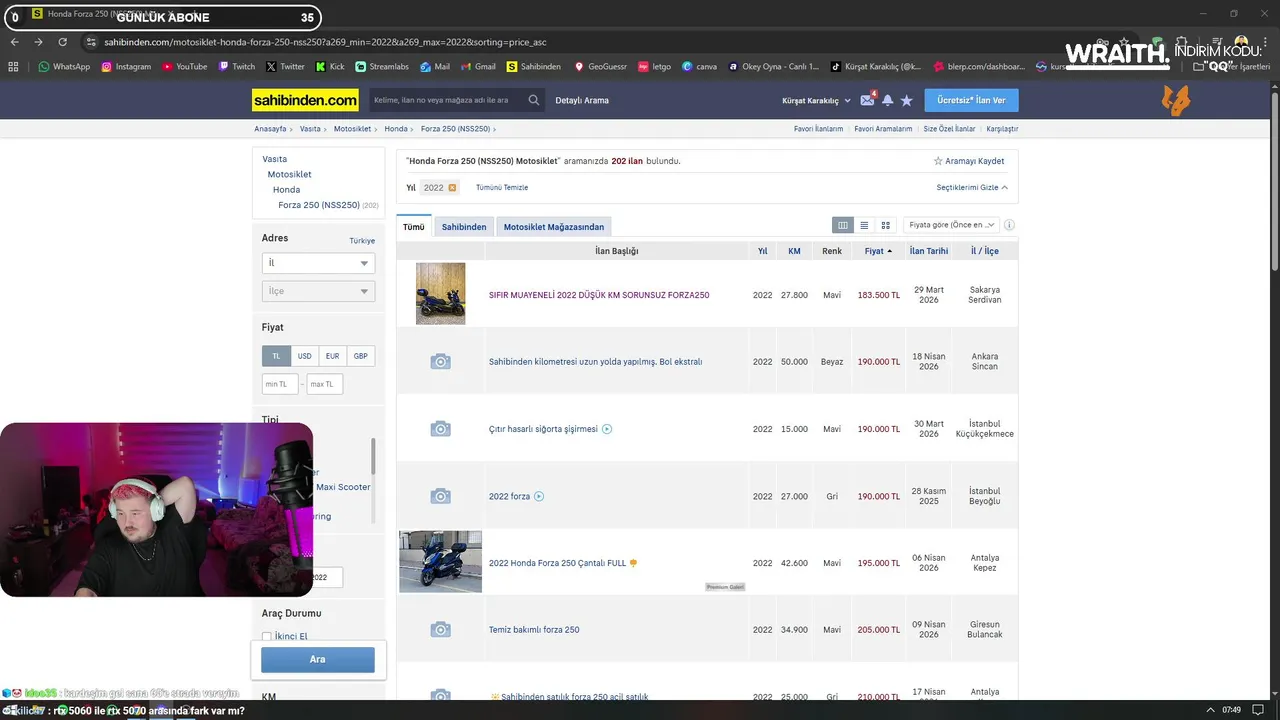Open Twitch bookmark

[x=236, y=66]
